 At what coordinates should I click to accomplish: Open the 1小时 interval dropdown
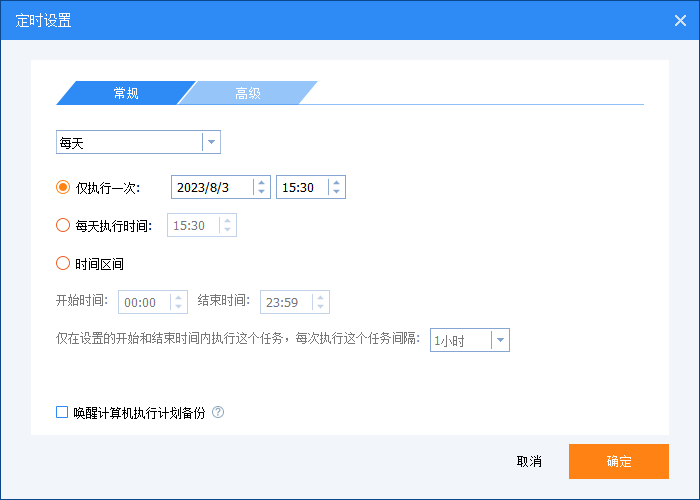(x=470, y=340)
